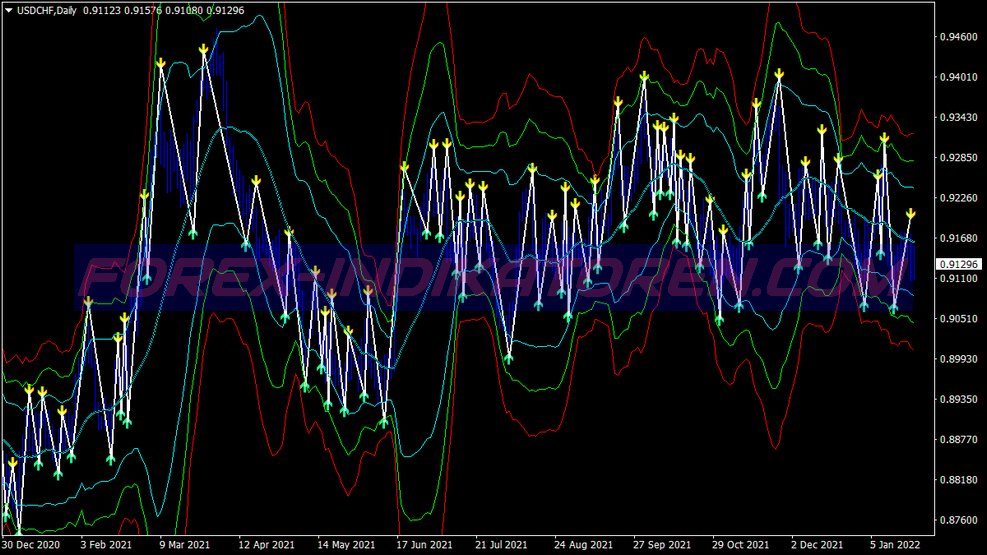Select the yellow arrow at the highest April 2021 peak
This screenshot has height=555, width=987.
tap(203, 49)
